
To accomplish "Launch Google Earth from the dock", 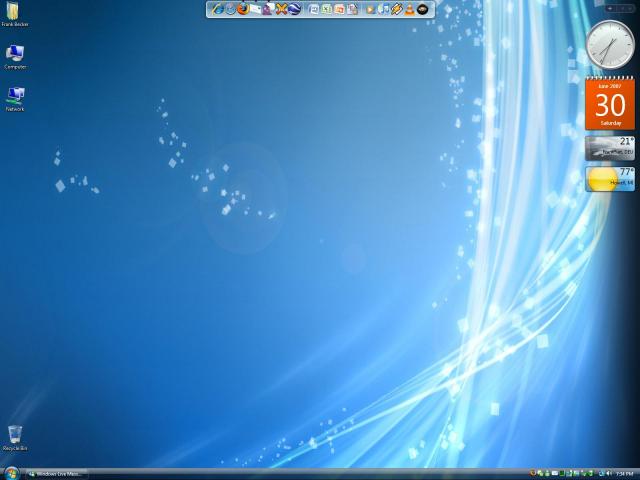I will coord(294,9).
